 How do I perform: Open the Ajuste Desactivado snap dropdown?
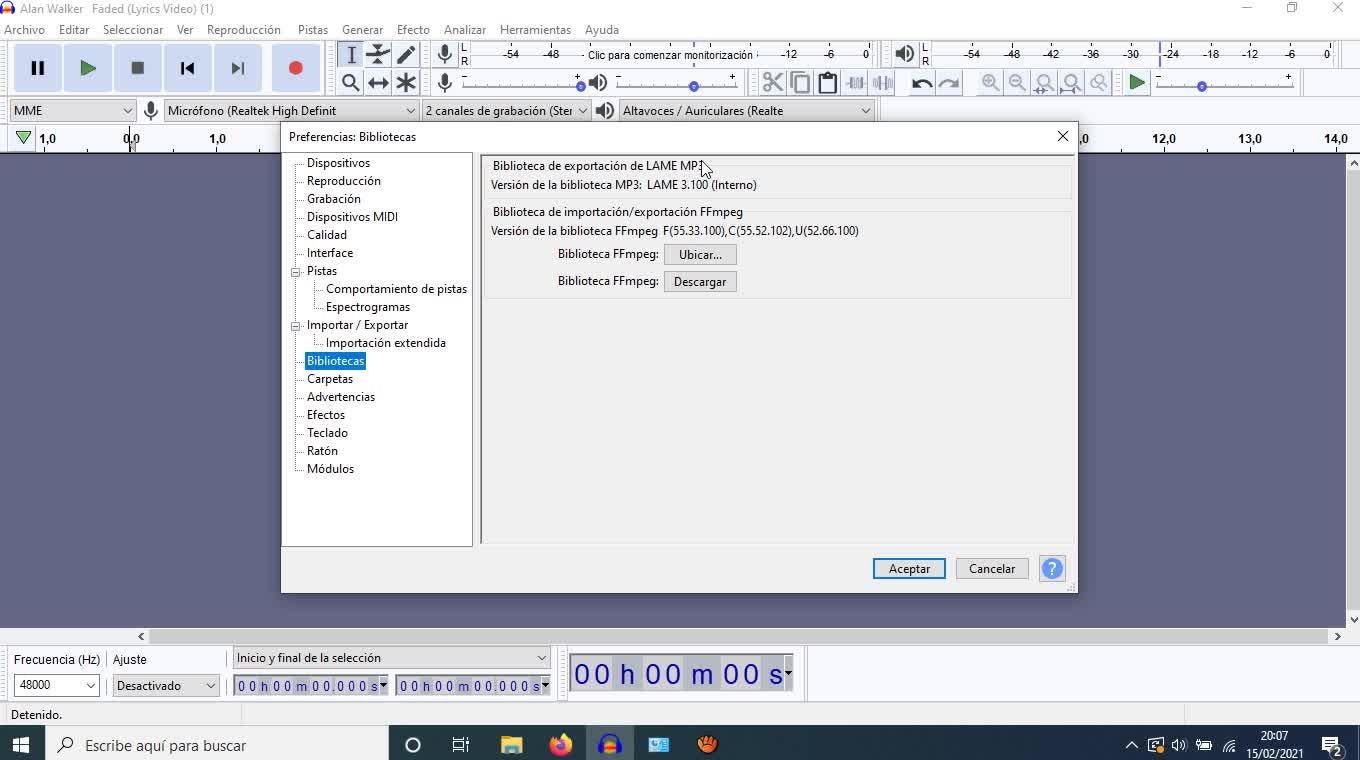pyautogui.click(x=165, y=685)
